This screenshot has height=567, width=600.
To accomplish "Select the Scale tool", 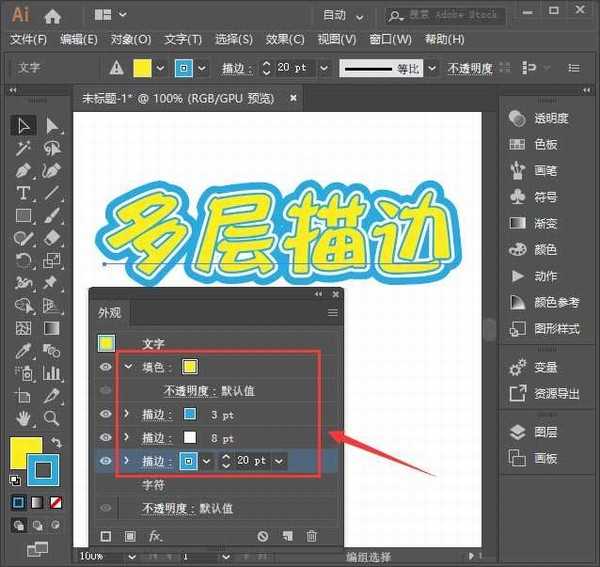I will point(52,261).
